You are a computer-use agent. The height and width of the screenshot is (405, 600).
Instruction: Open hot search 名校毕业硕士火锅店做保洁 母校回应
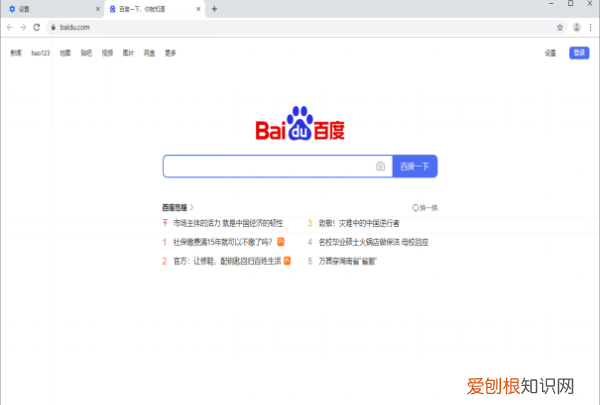click(x=373, y=242)
